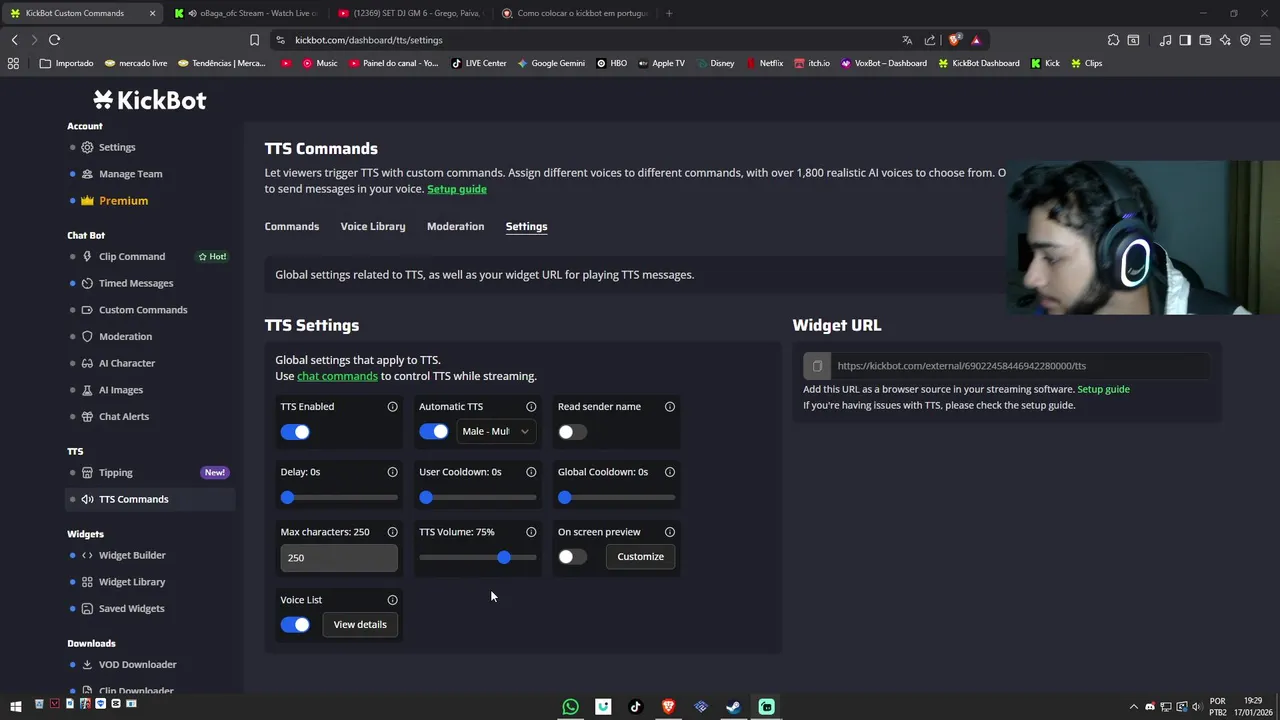This screenshot has width=1280, height=720.
Task: Click the Customize button
Action: click(x=640, y=557)
